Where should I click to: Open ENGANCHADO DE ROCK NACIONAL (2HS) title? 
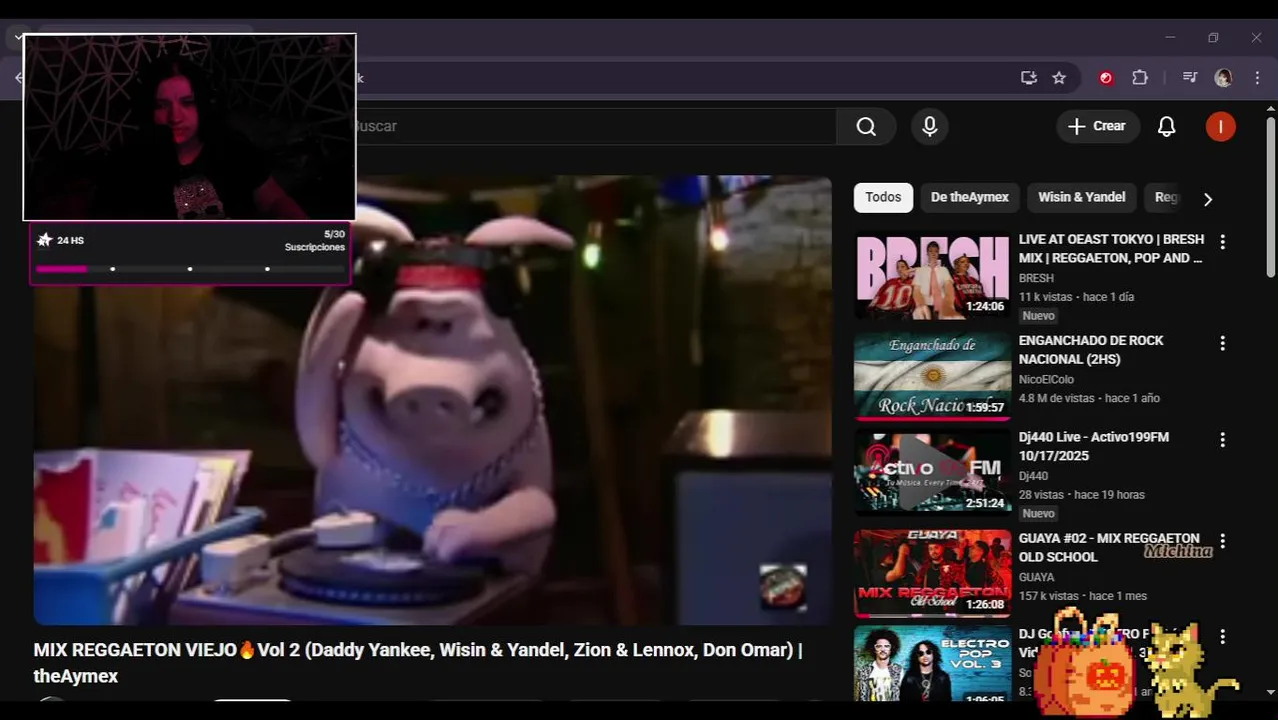click(x=1091, y=349)
